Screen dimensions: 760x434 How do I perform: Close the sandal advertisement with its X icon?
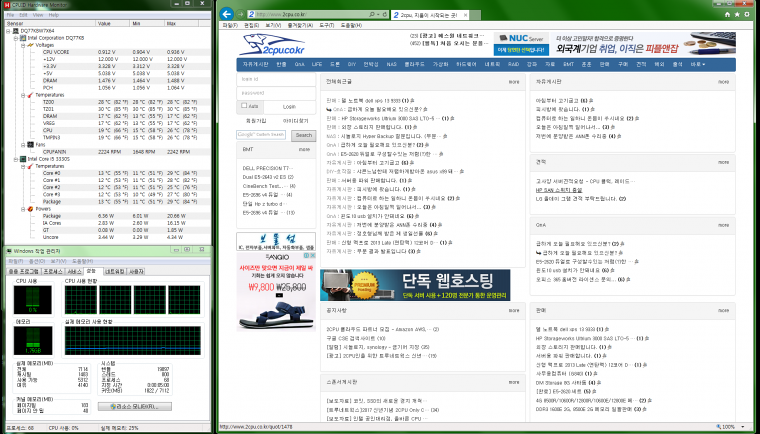click(x=313, y=255)
